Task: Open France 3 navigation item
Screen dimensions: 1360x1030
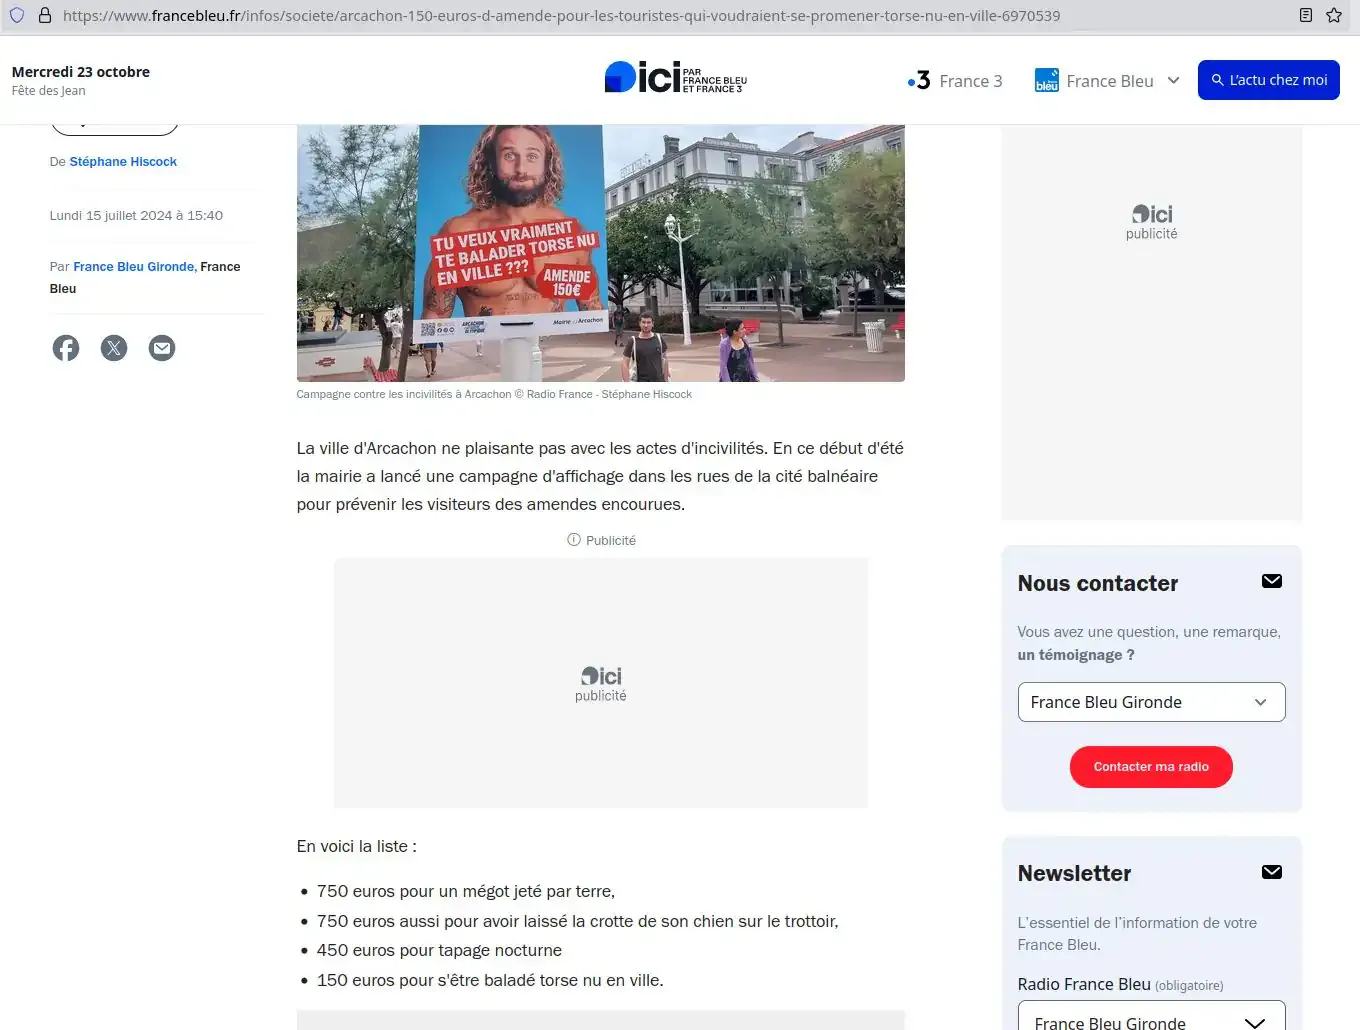Action: pos(955,81)
